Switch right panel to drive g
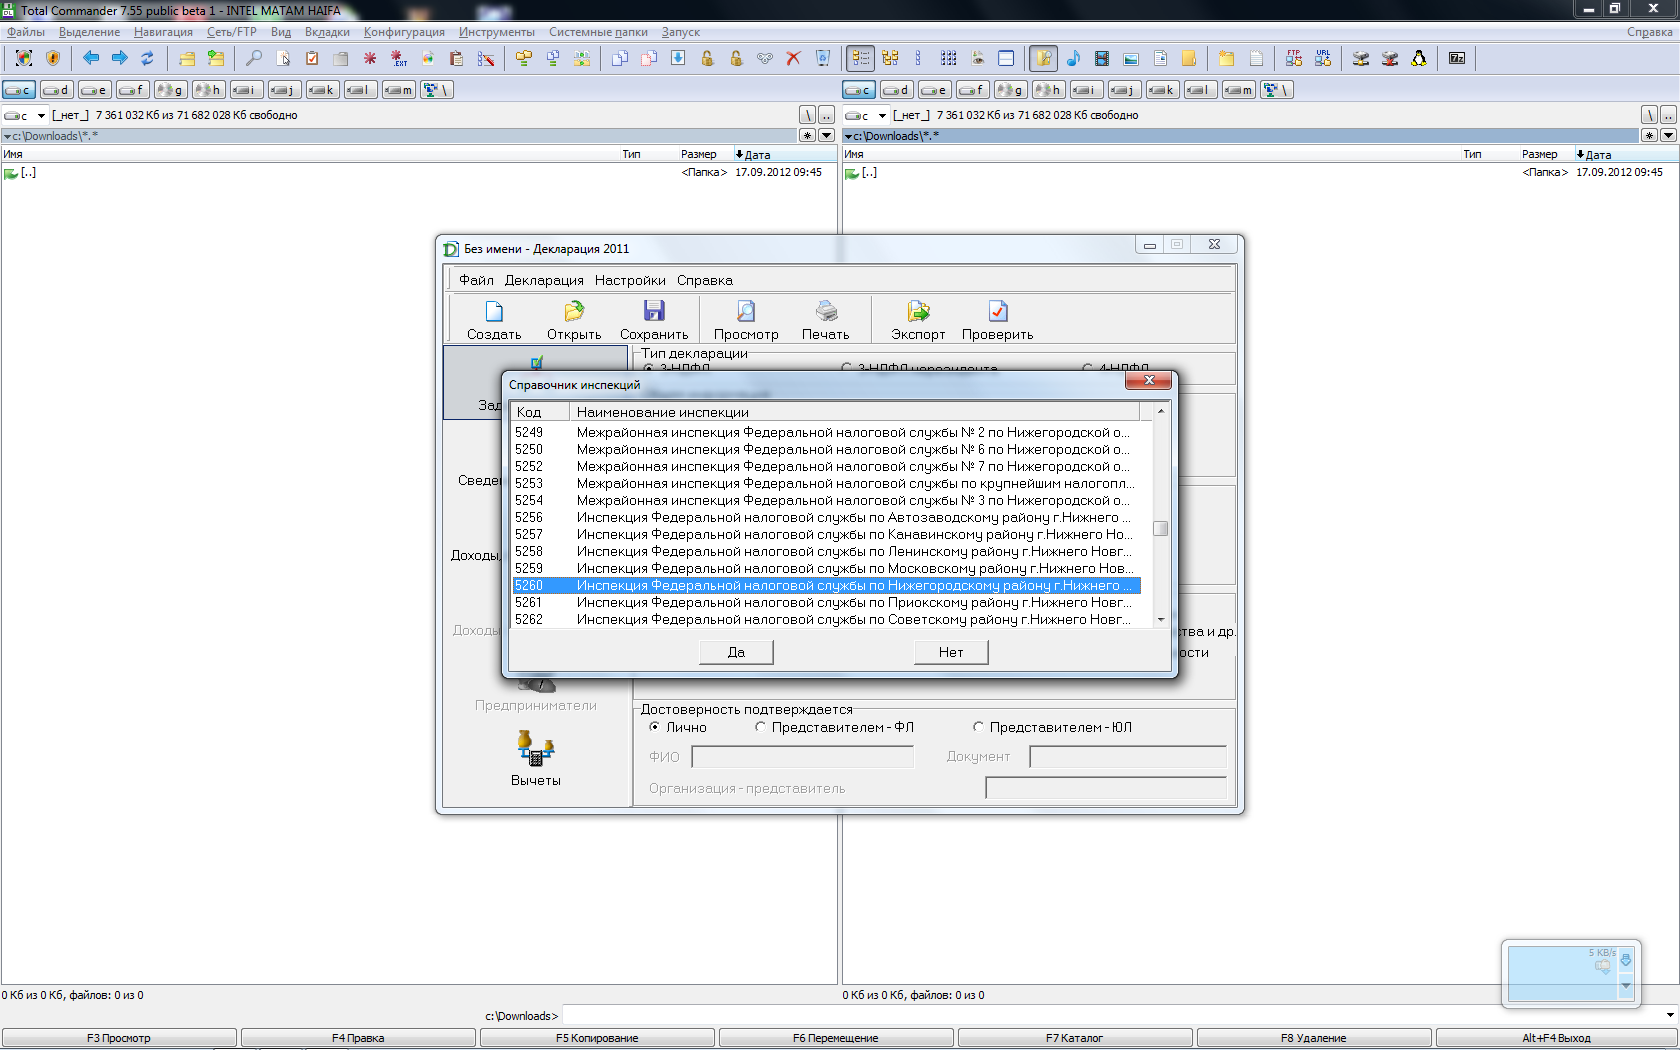The width and height of the screenshot is (1680, 1050). tap(1011, 90)
